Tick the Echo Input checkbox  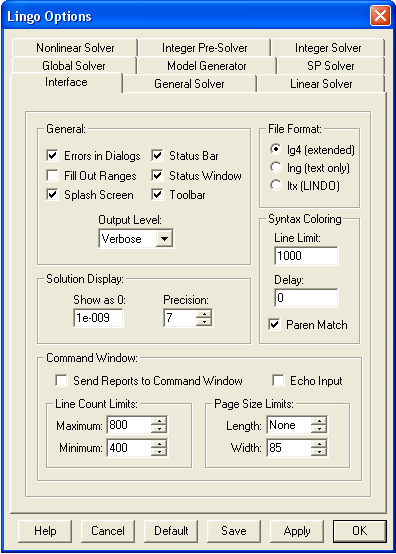coord(278,381)
